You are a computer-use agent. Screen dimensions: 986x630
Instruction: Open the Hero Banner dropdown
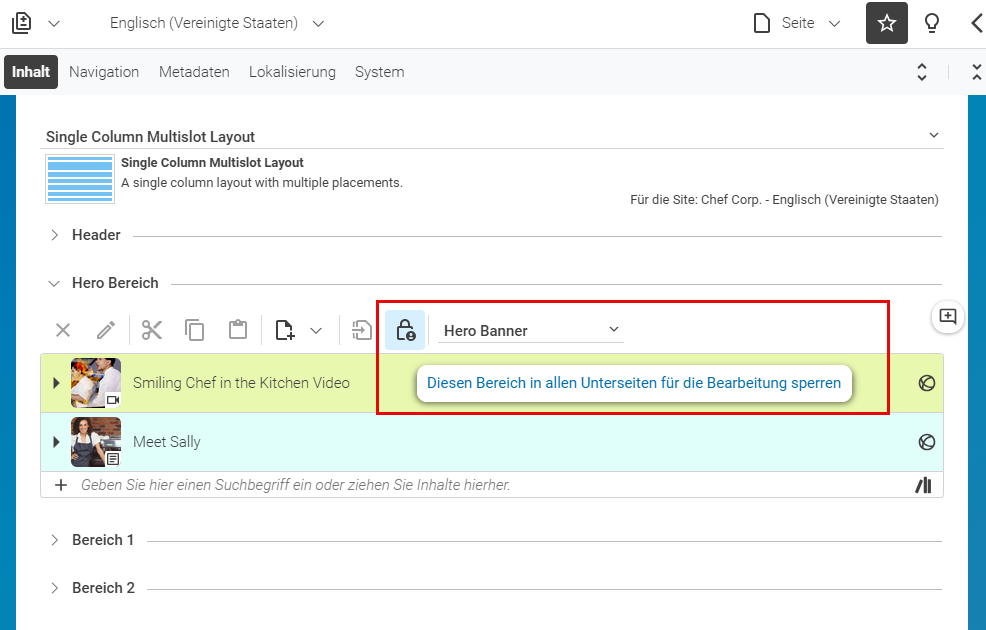531,331
